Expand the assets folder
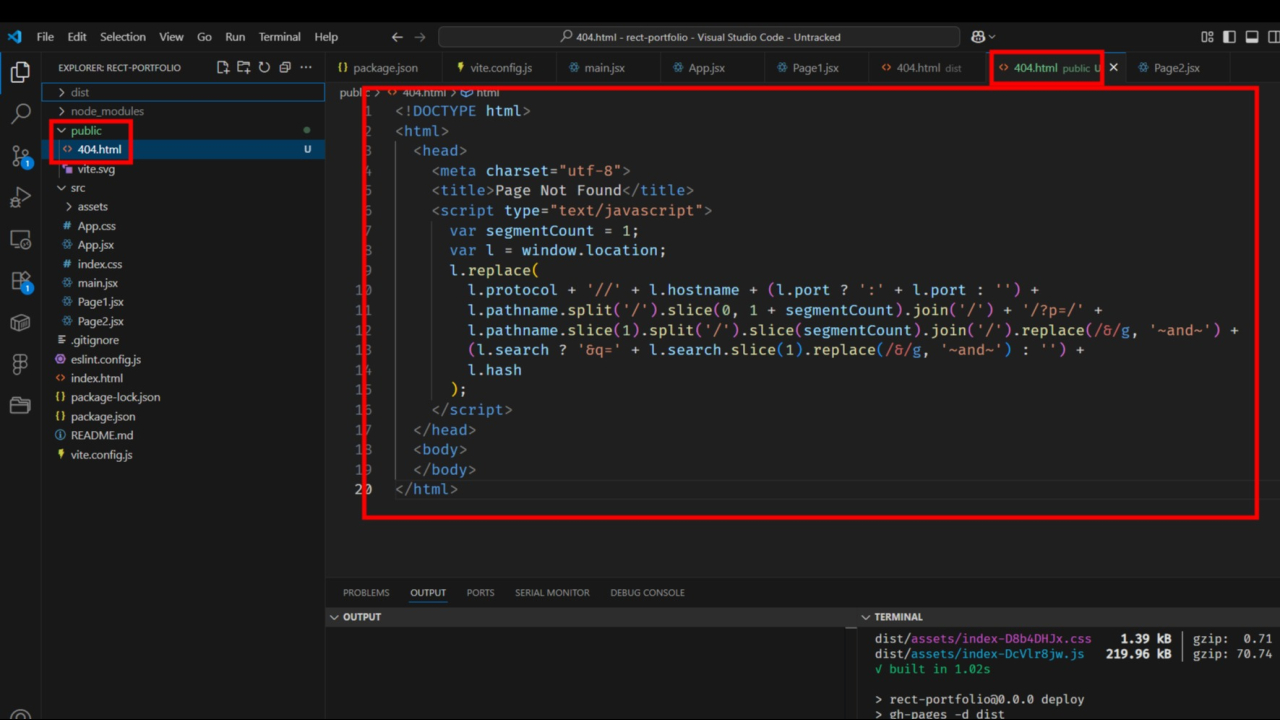 (183, 206)
